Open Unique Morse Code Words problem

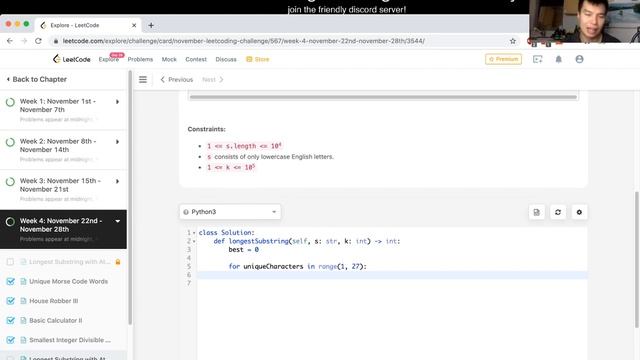pyautogui.click(x=69, y=281)
